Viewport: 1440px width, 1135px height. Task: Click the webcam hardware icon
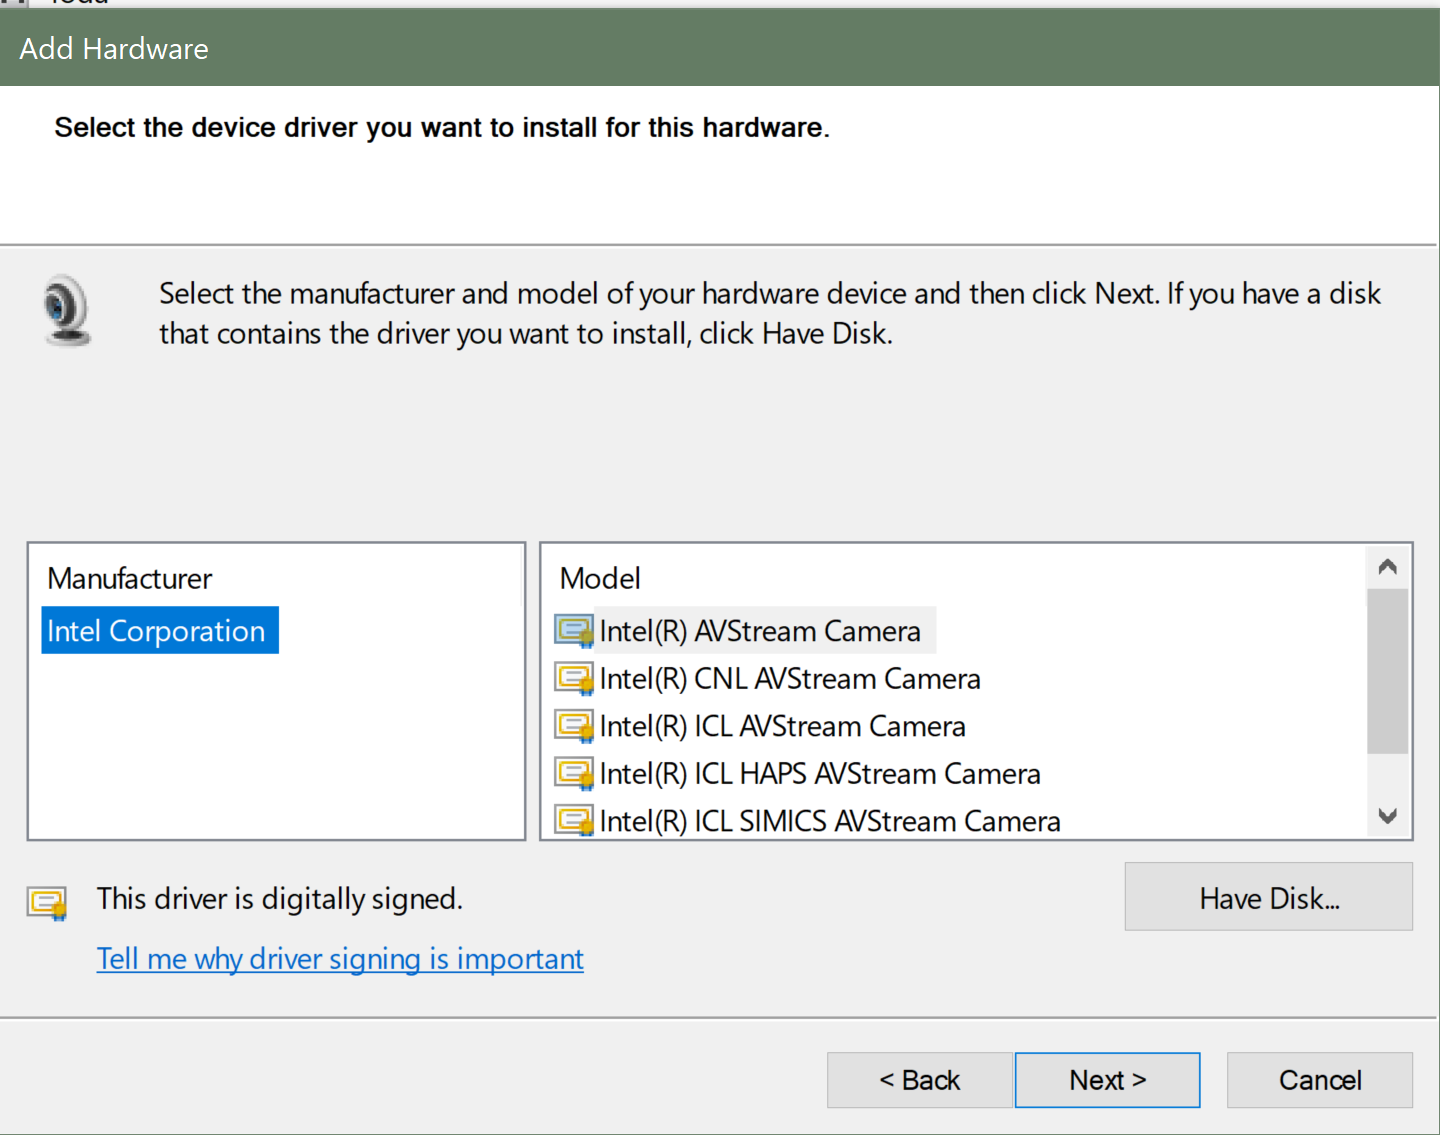(67, 310)
